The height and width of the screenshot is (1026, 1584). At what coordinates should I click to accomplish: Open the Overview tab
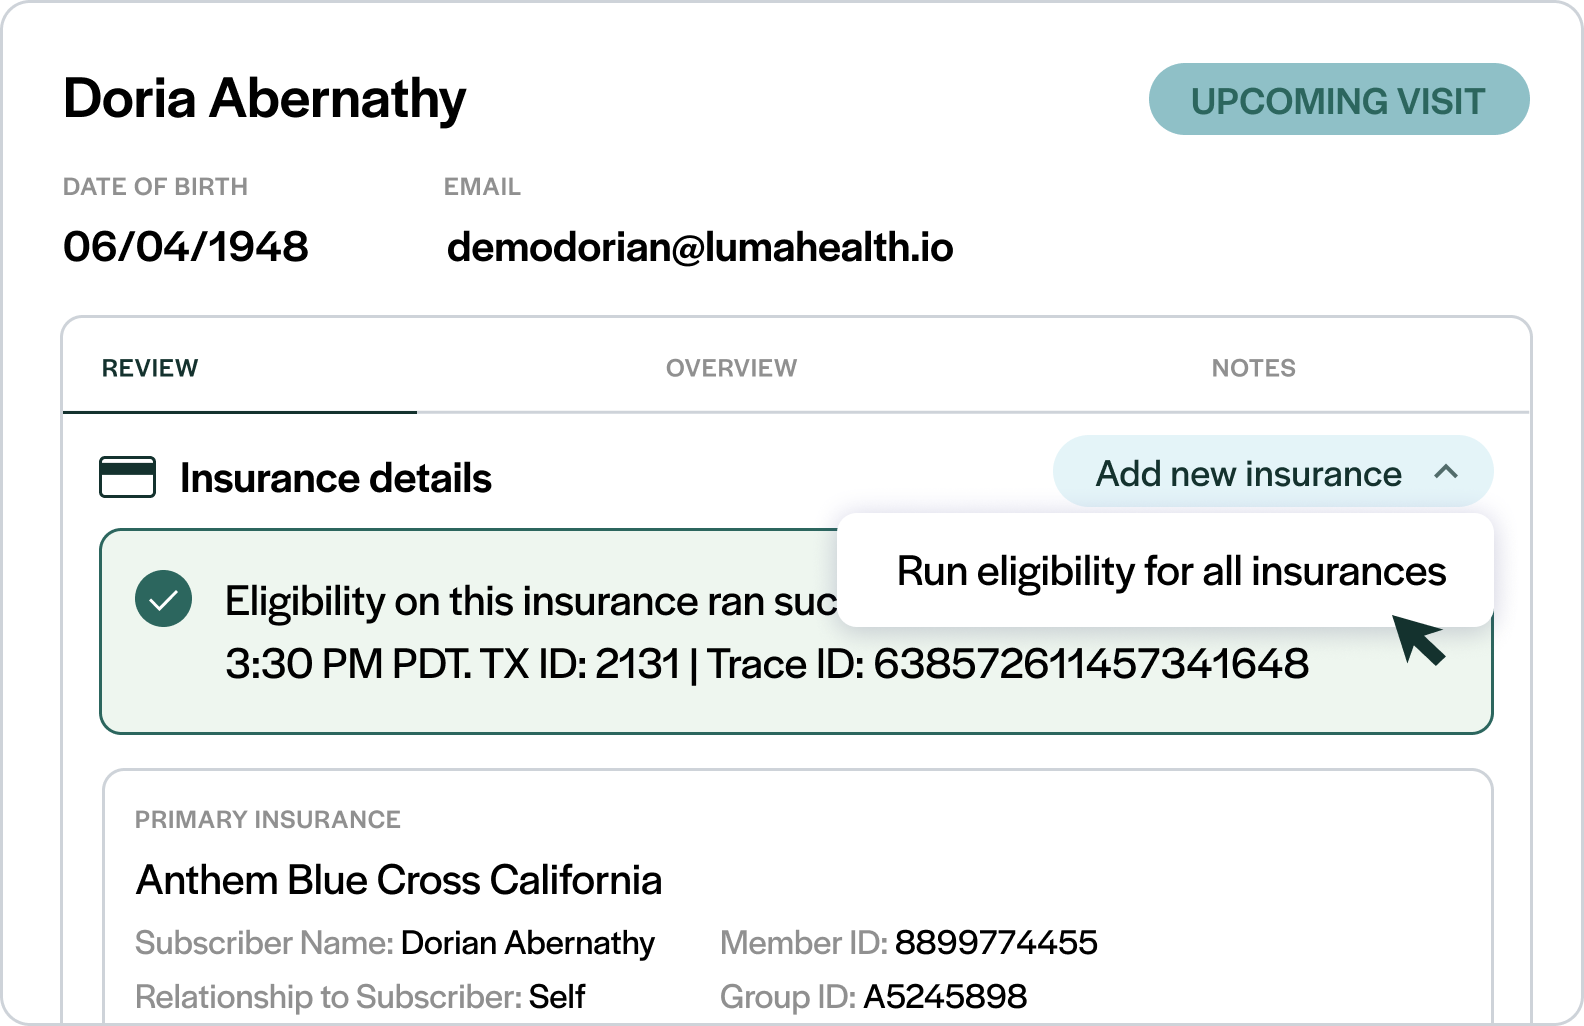[x=731, y=368]
